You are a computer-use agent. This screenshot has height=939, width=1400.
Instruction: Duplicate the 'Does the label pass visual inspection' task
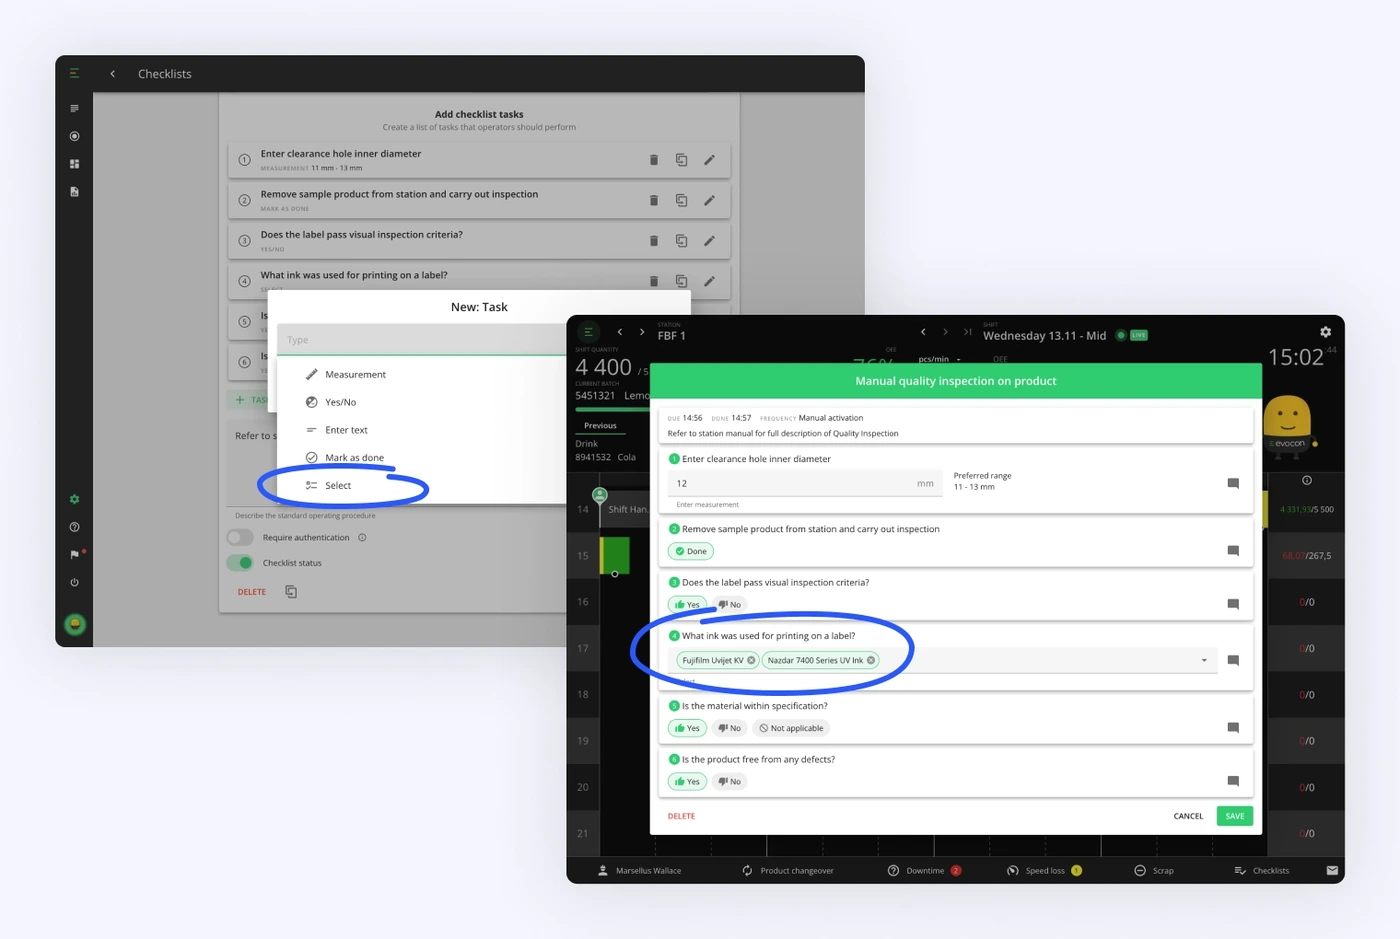681,241
